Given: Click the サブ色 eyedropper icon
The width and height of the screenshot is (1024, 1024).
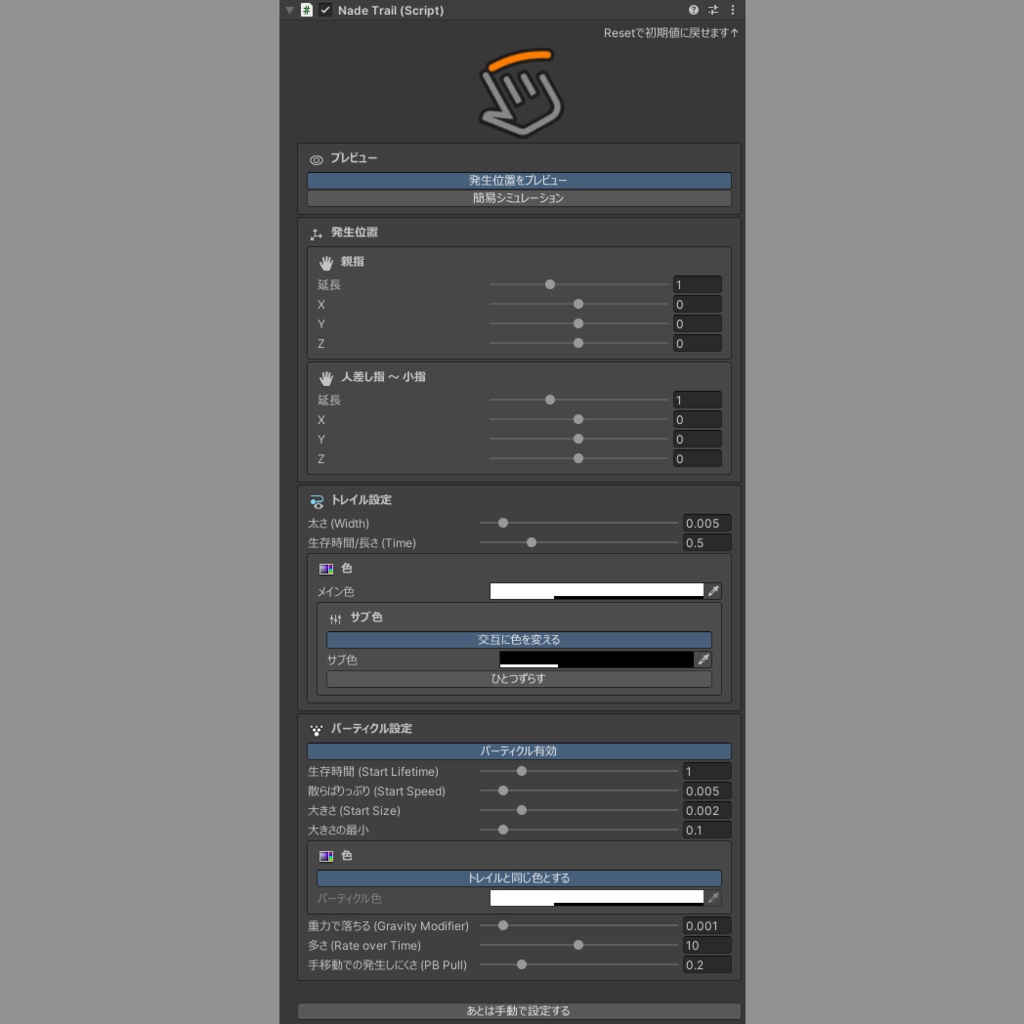Looking at the screenshot, I should (703, 660).
